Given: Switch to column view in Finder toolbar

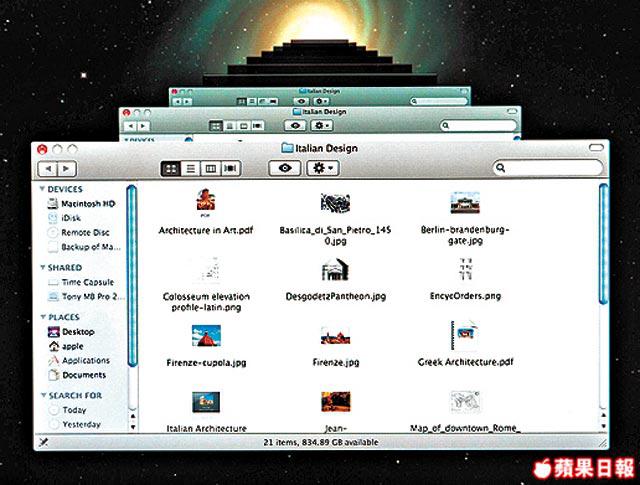Looking at the screenshot, I should (x=211, y=168).
